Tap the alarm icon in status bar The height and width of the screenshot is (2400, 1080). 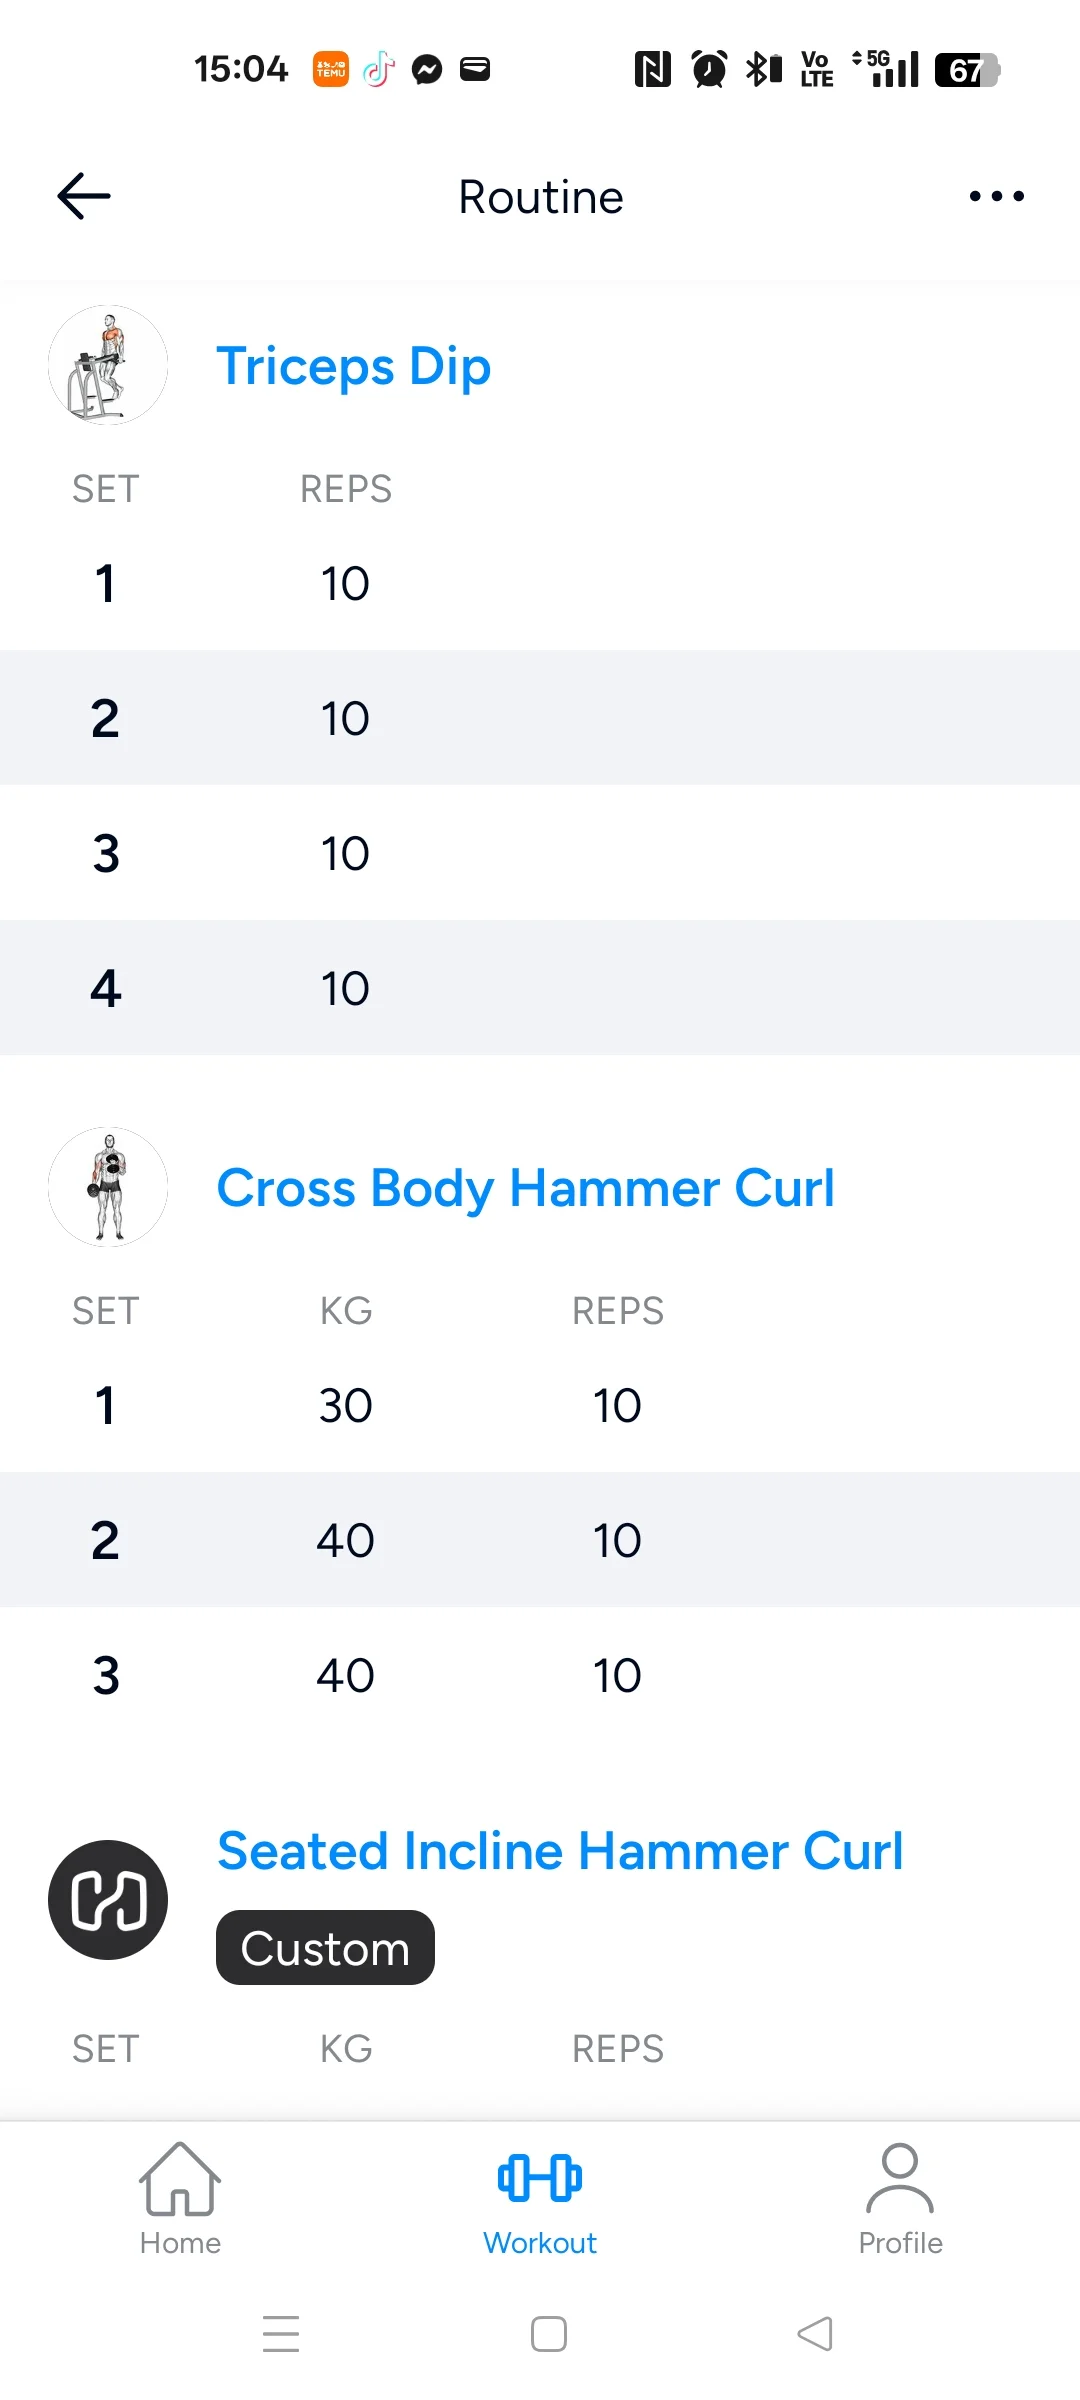709,69
